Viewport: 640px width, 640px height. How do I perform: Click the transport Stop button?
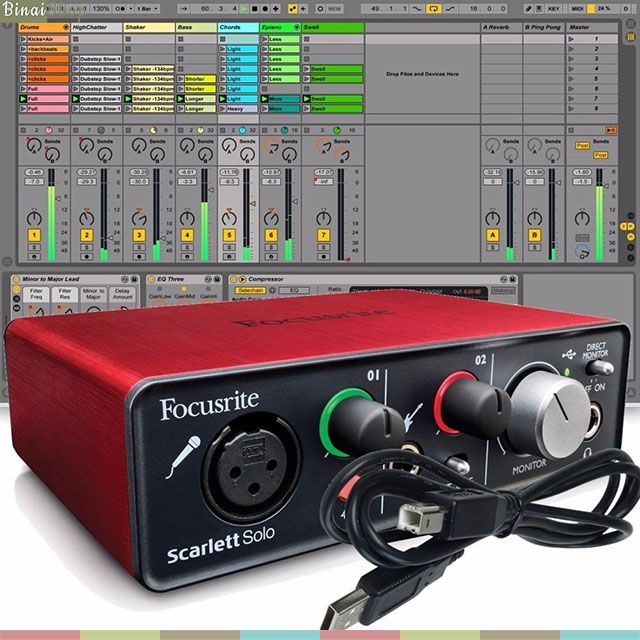(254, 9)
